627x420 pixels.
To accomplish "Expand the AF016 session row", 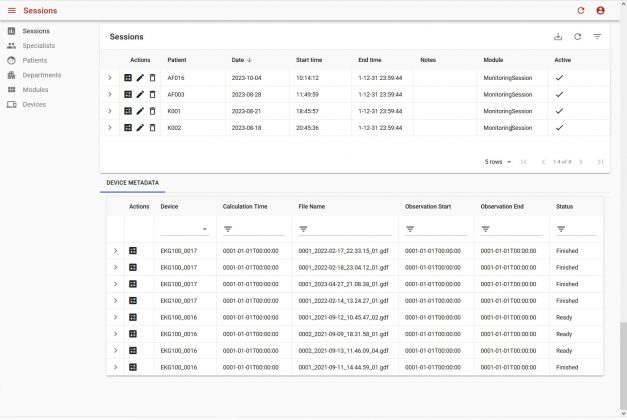I will pos(110,77).
